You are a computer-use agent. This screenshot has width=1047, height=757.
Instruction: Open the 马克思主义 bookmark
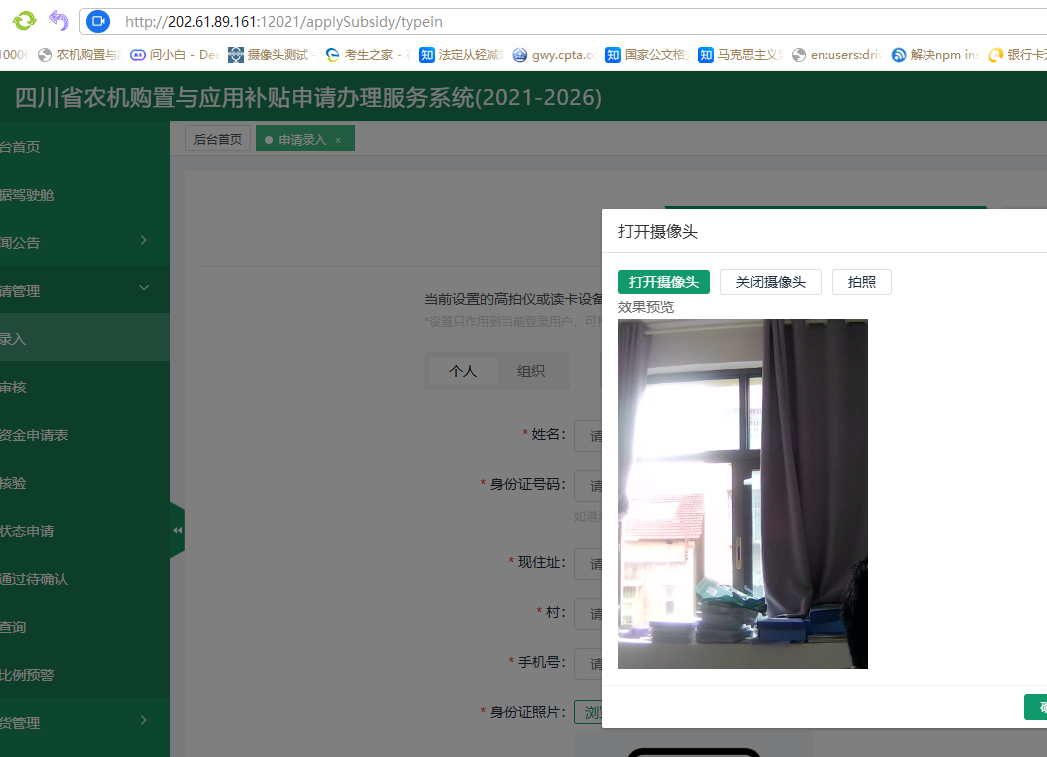pos(741,55)
